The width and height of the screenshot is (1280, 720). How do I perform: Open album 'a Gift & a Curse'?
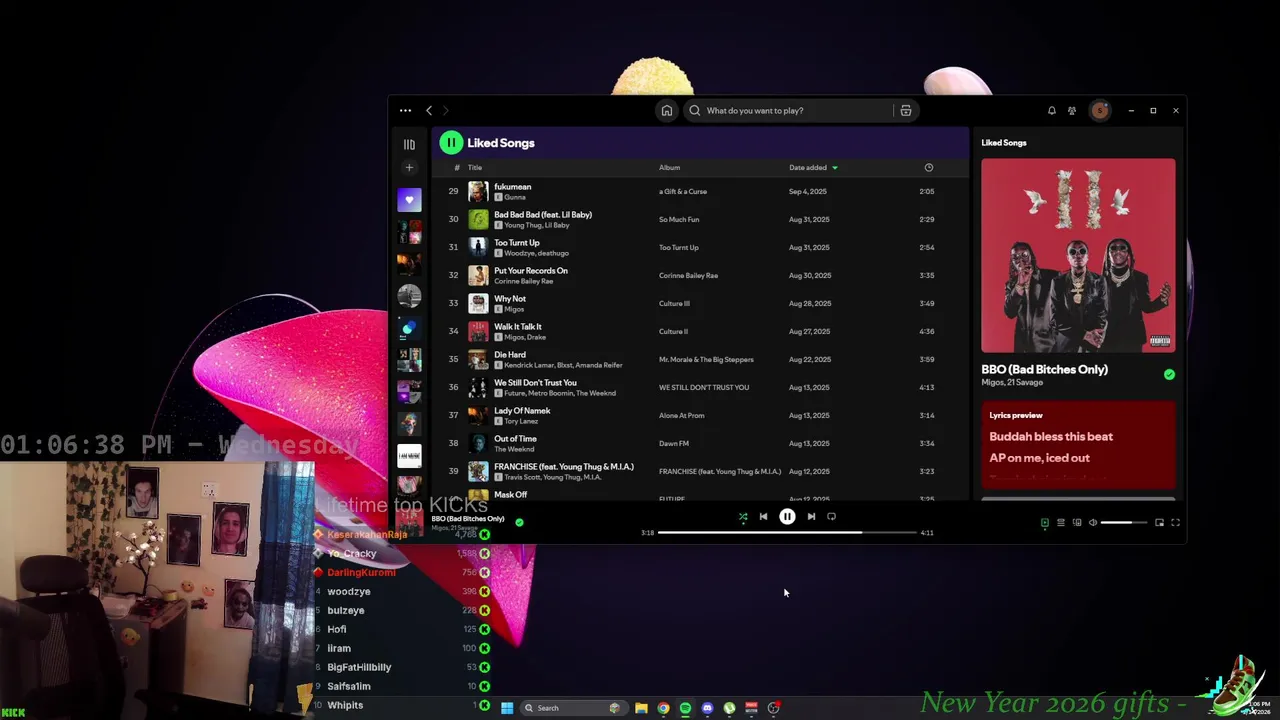click(683, 192)
